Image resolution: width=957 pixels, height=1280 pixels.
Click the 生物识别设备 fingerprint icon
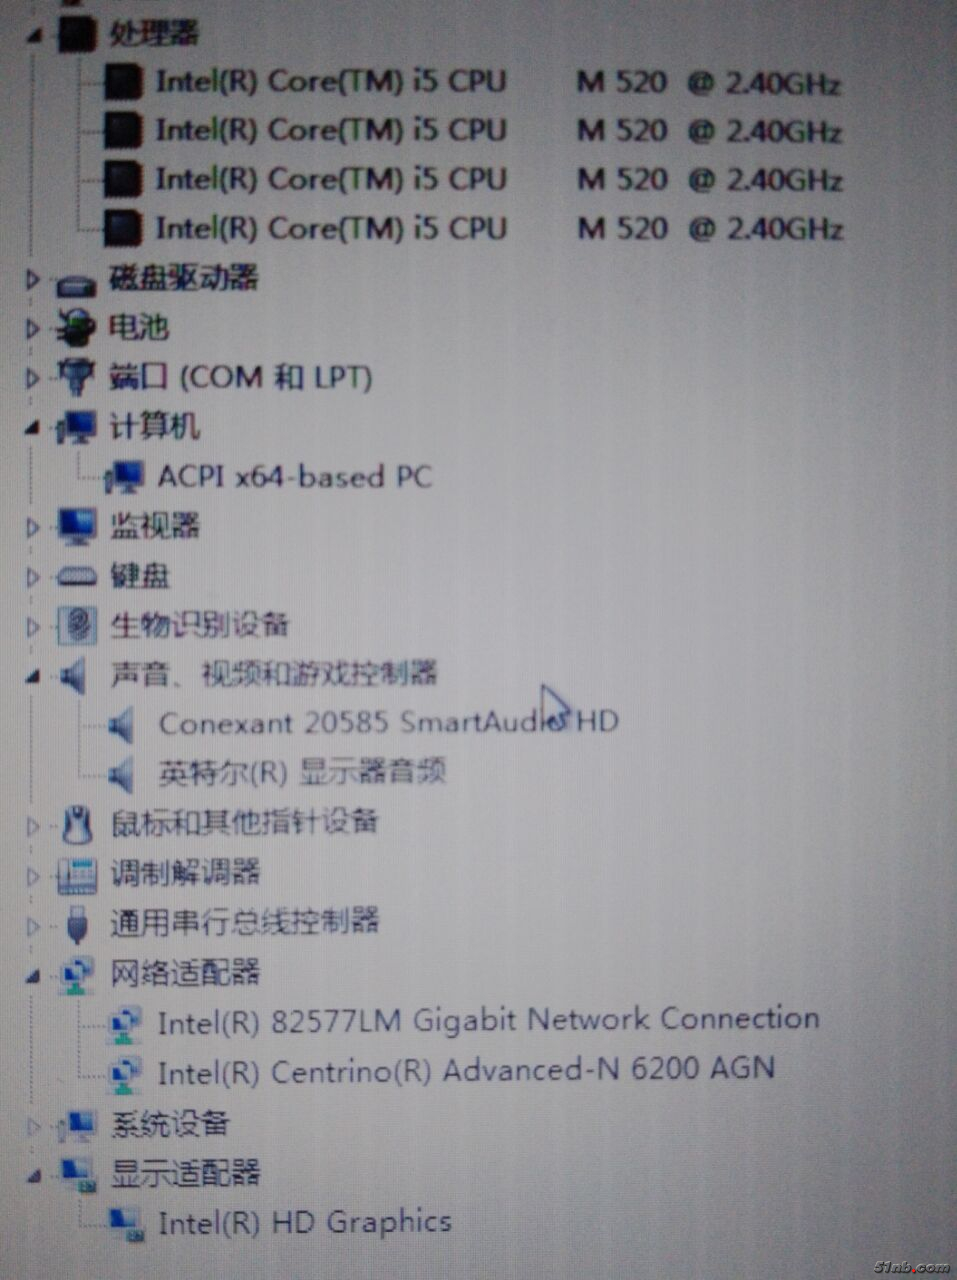[x=77, y=625]
